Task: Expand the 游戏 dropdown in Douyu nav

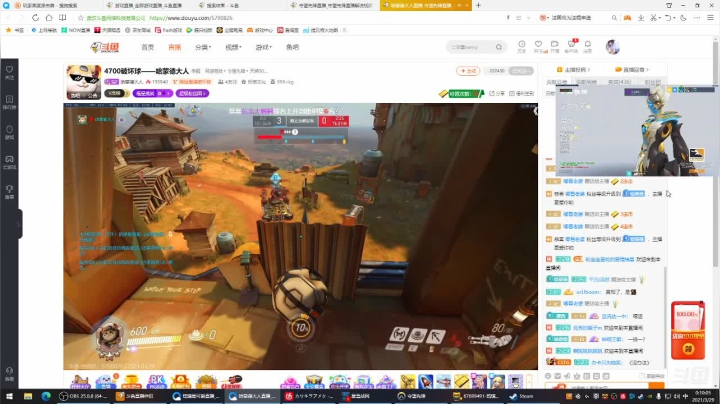Action: [264, 47]
